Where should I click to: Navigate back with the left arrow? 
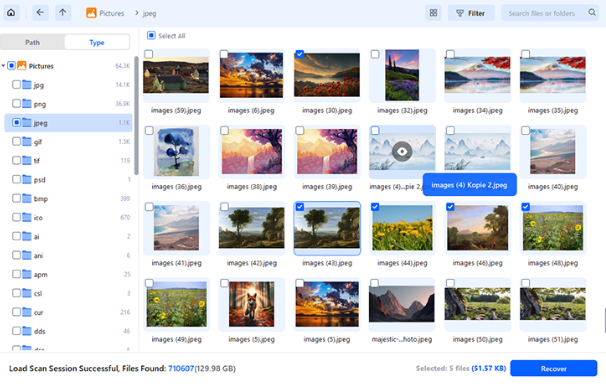(x=40, y=13)
